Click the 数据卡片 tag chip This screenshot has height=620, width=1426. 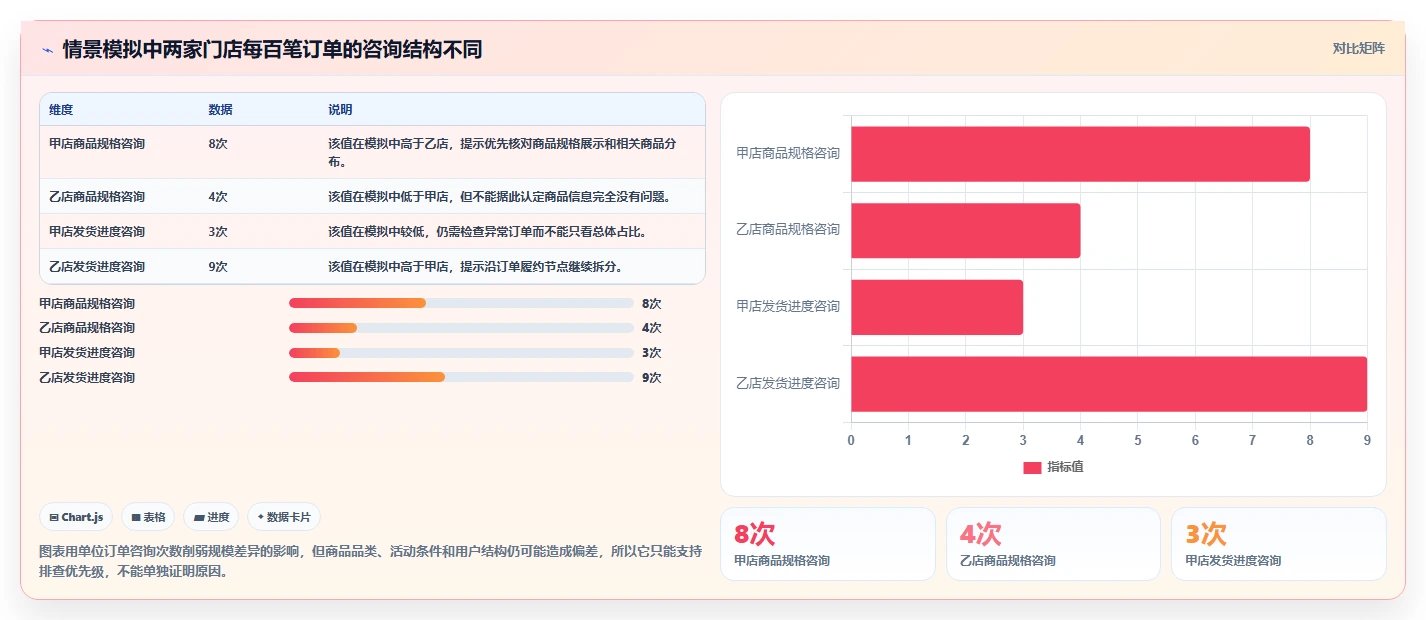click(284, 517)
